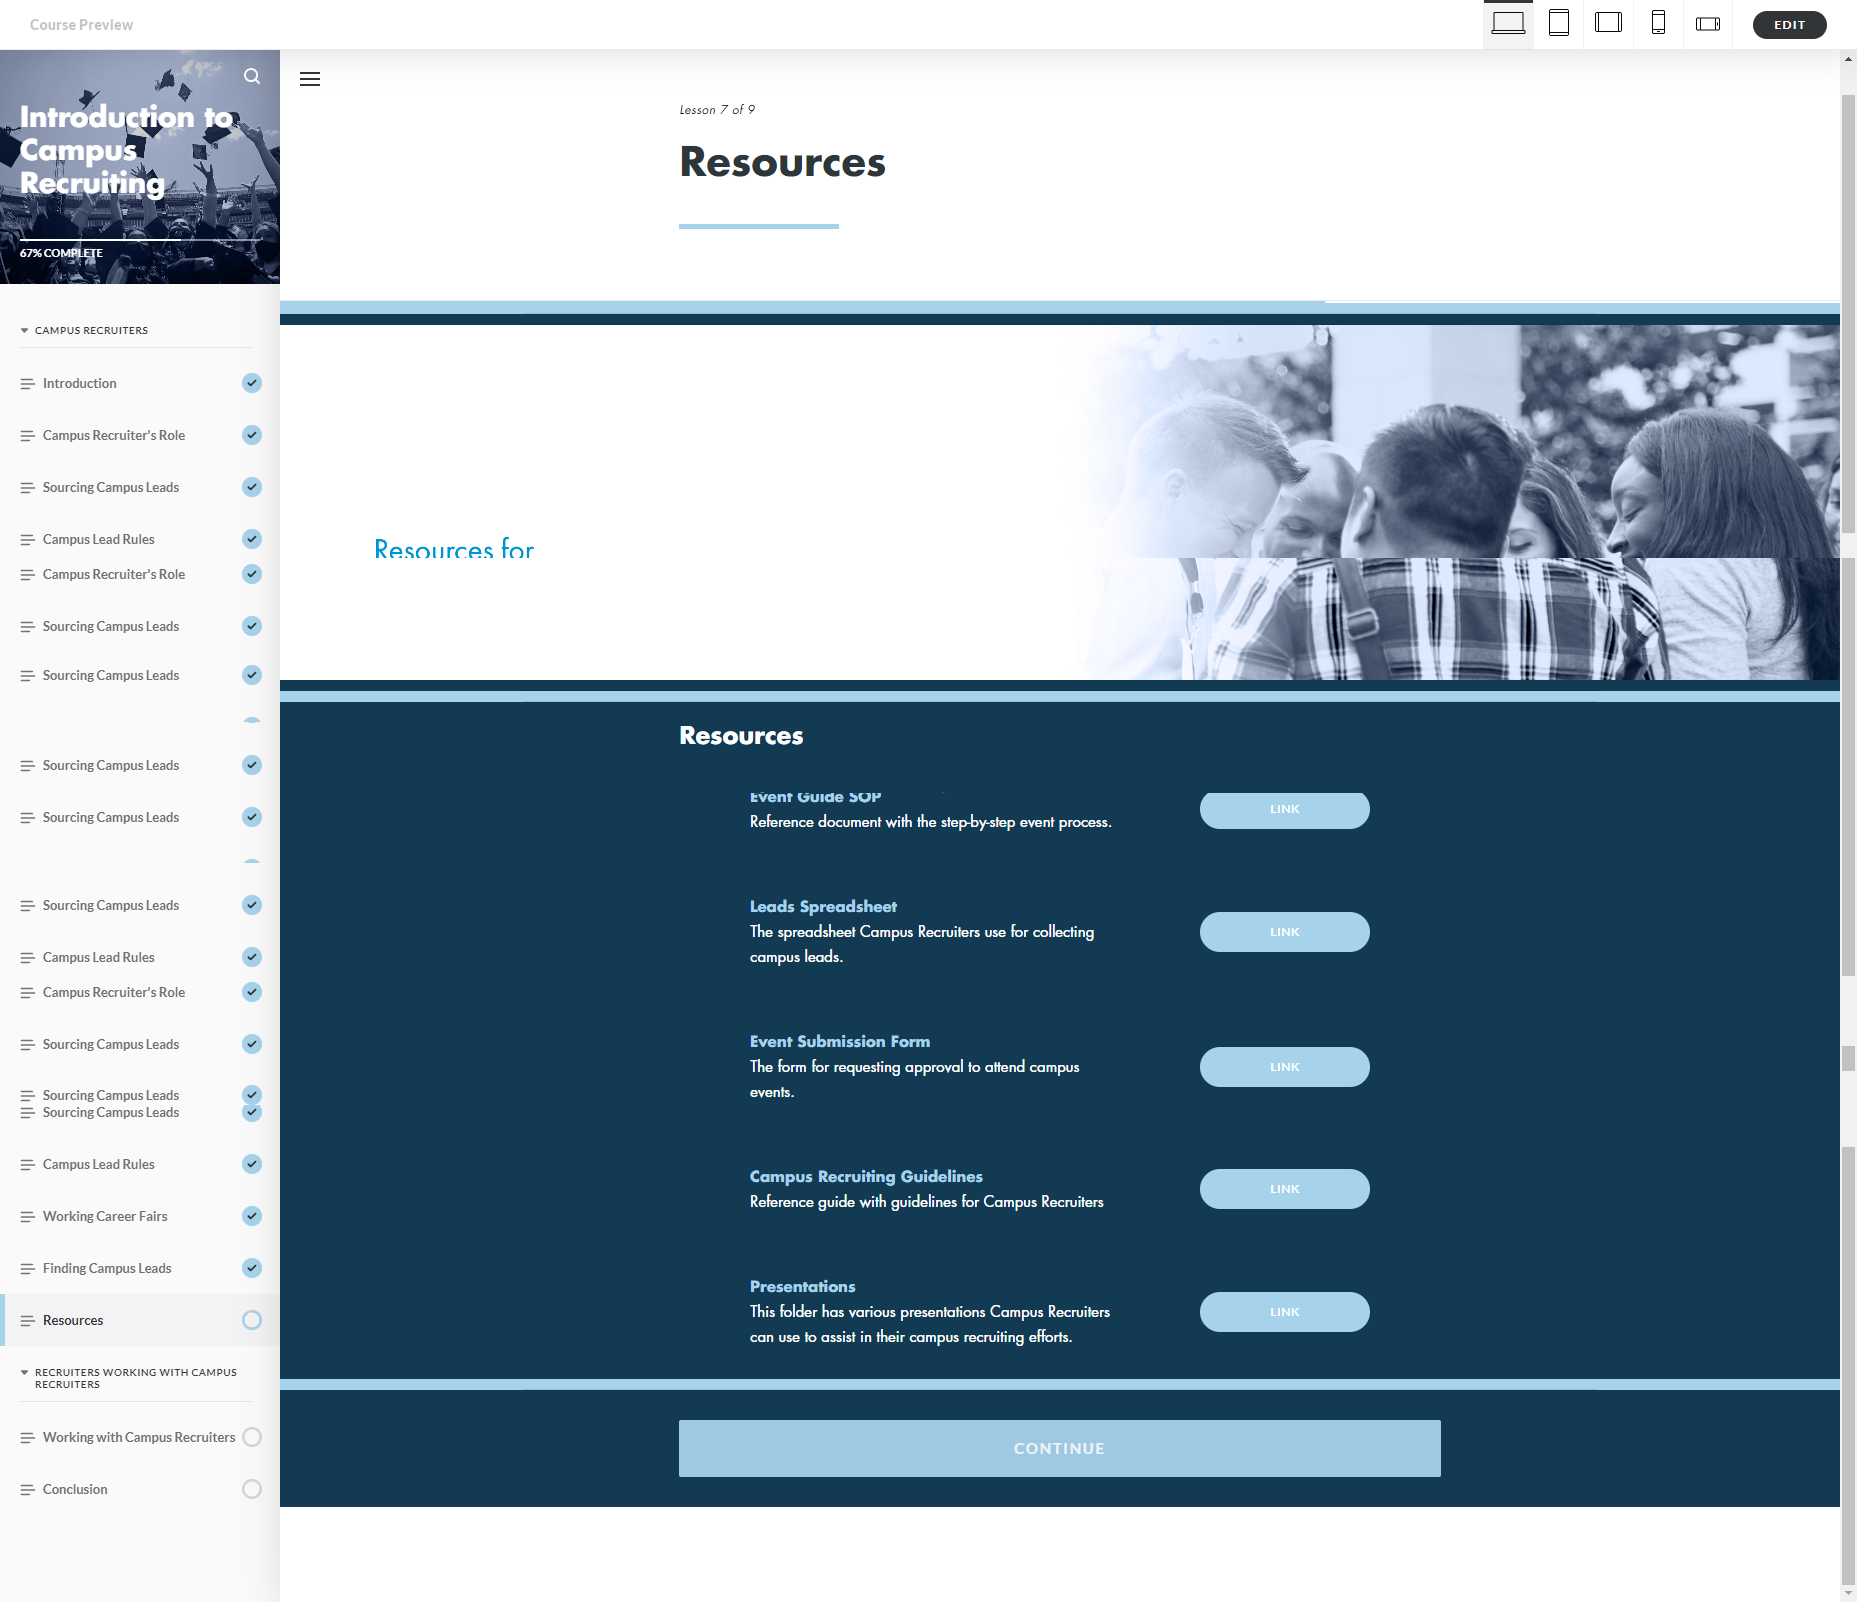Click the Resources lesson list icon

click(x=28, y=1321)
